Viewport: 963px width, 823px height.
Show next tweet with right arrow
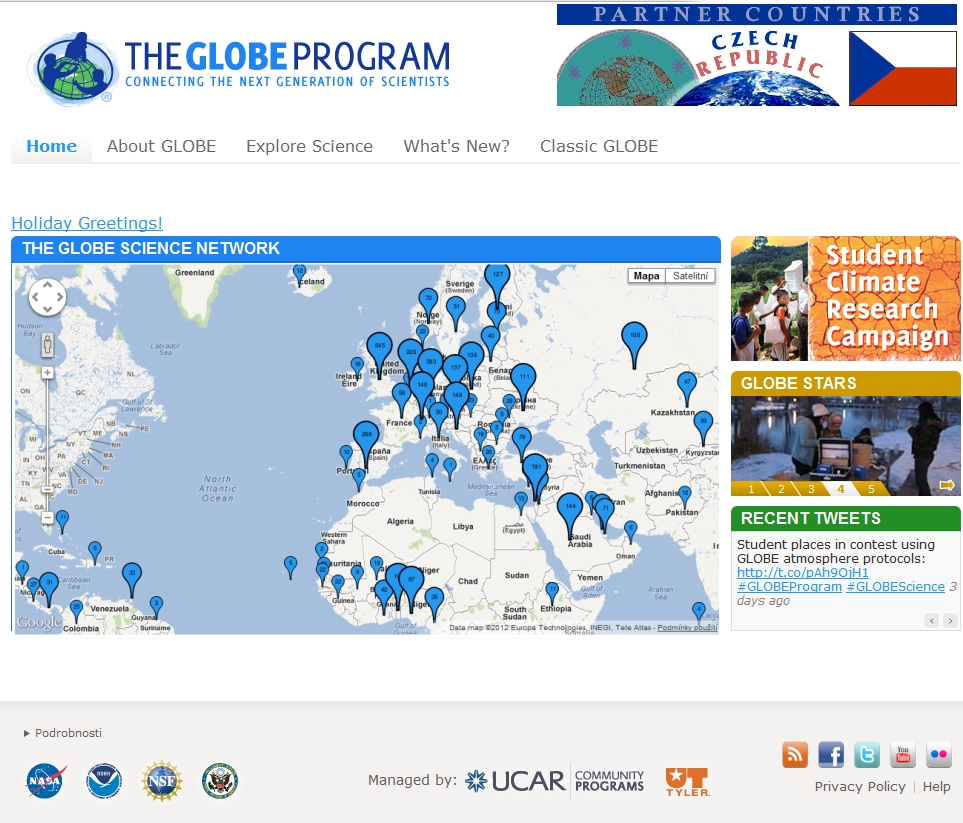(x=950, y=621)
